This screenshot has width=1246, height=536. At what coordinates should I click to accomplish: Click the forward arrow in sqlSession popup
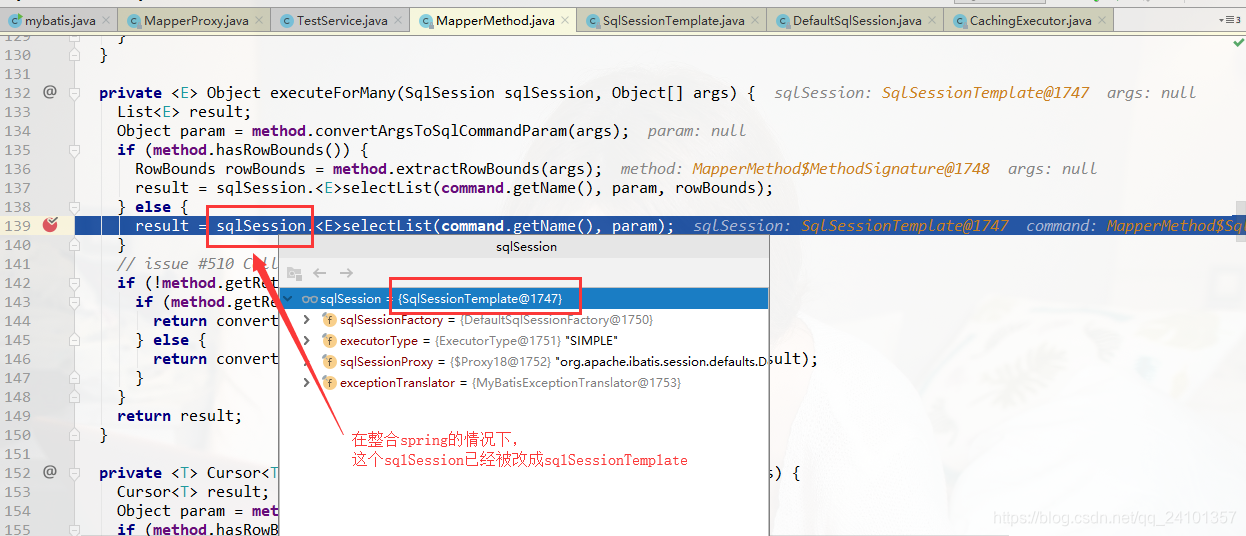(x=346, y=273)
